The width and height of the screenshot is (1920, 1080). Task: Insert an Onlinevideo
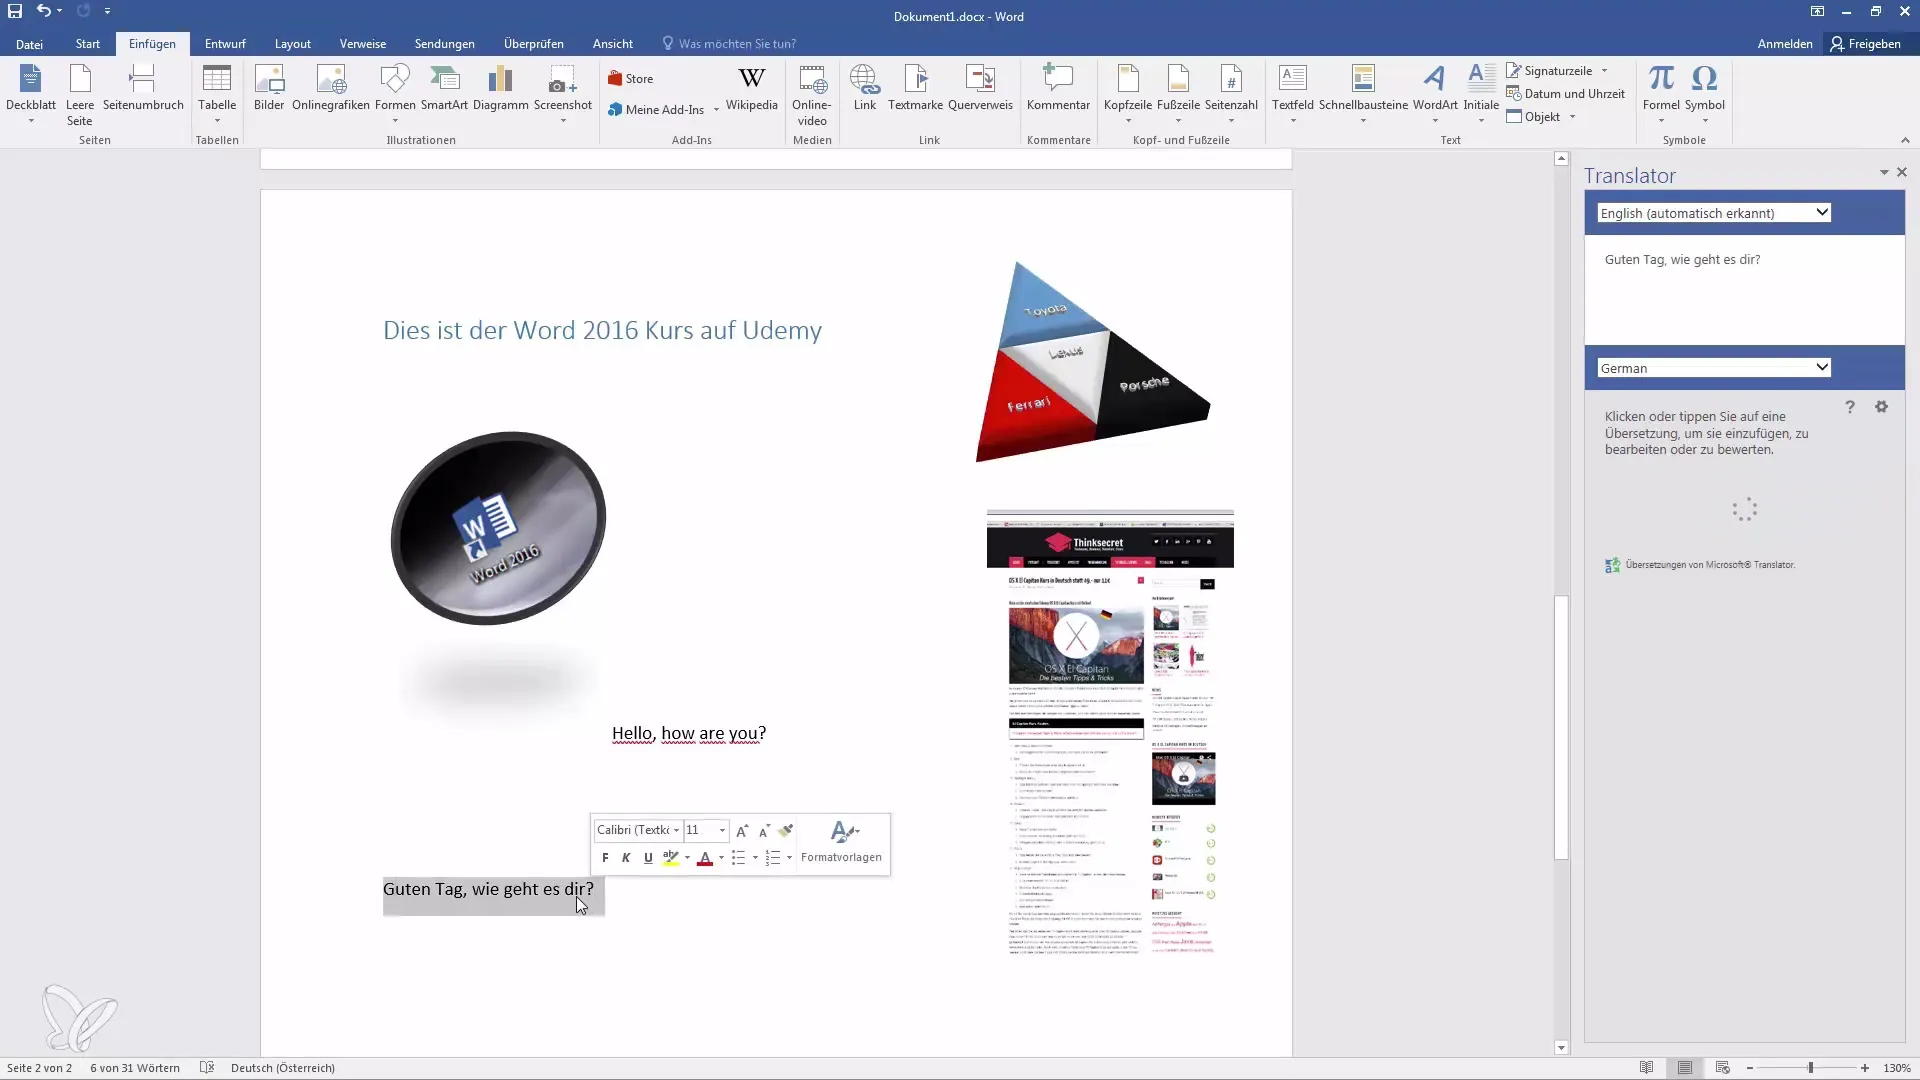[812, 95]
